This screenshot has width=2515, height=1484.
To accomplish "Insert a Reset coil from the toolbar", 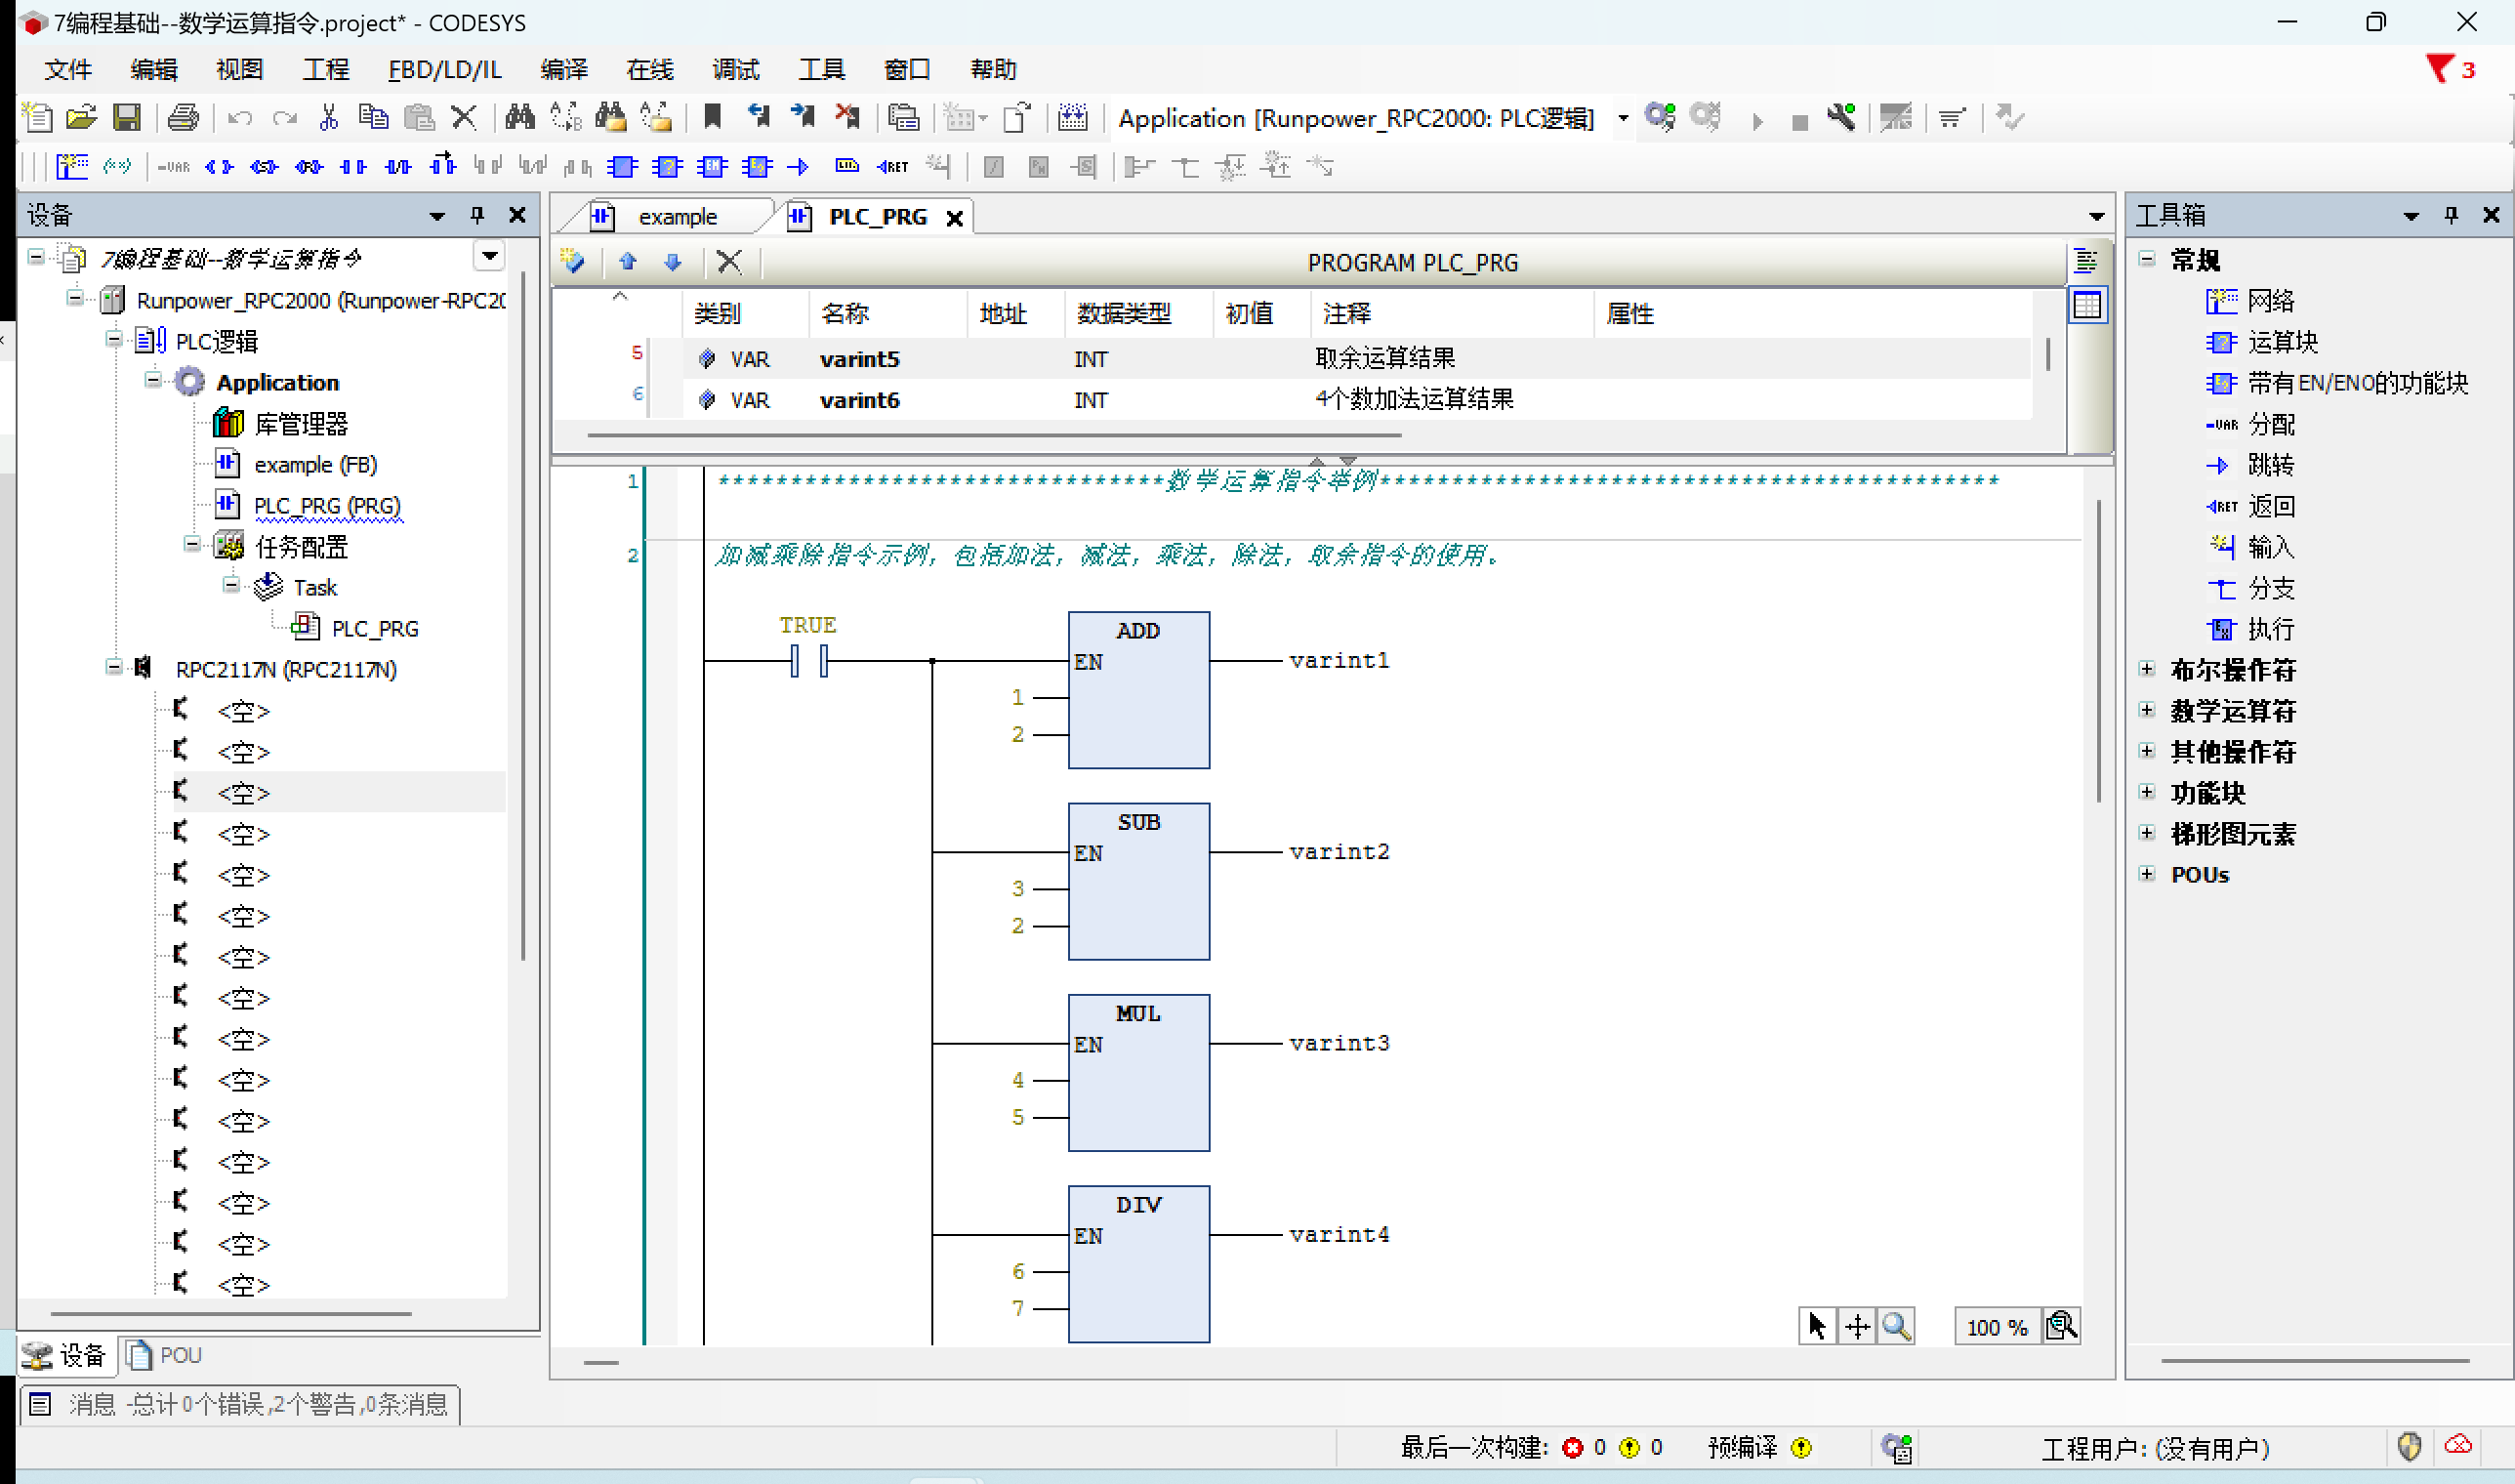I will pos(309,167).
